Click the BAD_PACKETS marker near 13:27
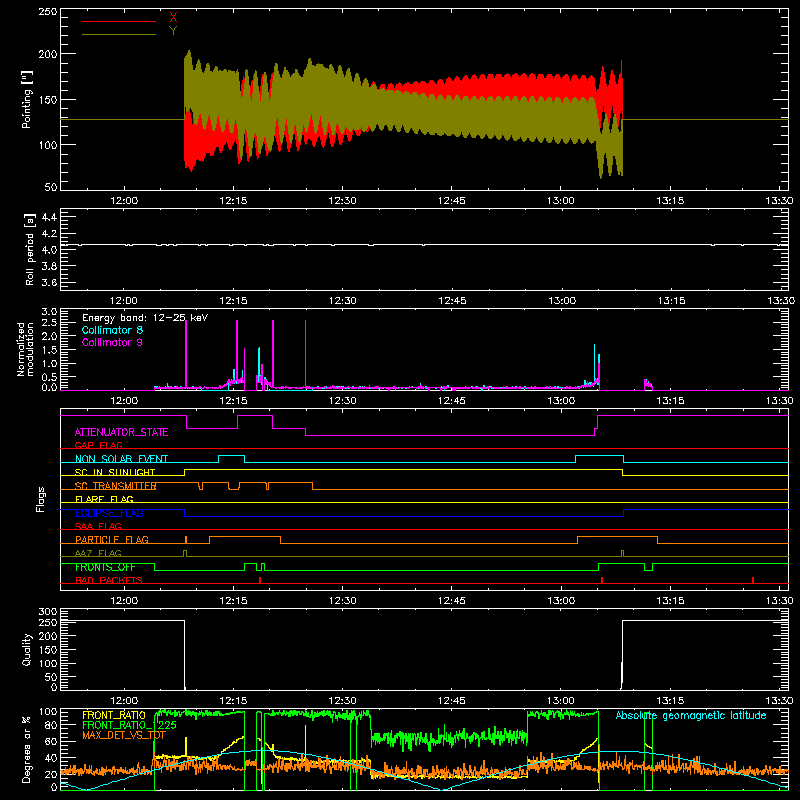800x800 pixels. (753, 580)
